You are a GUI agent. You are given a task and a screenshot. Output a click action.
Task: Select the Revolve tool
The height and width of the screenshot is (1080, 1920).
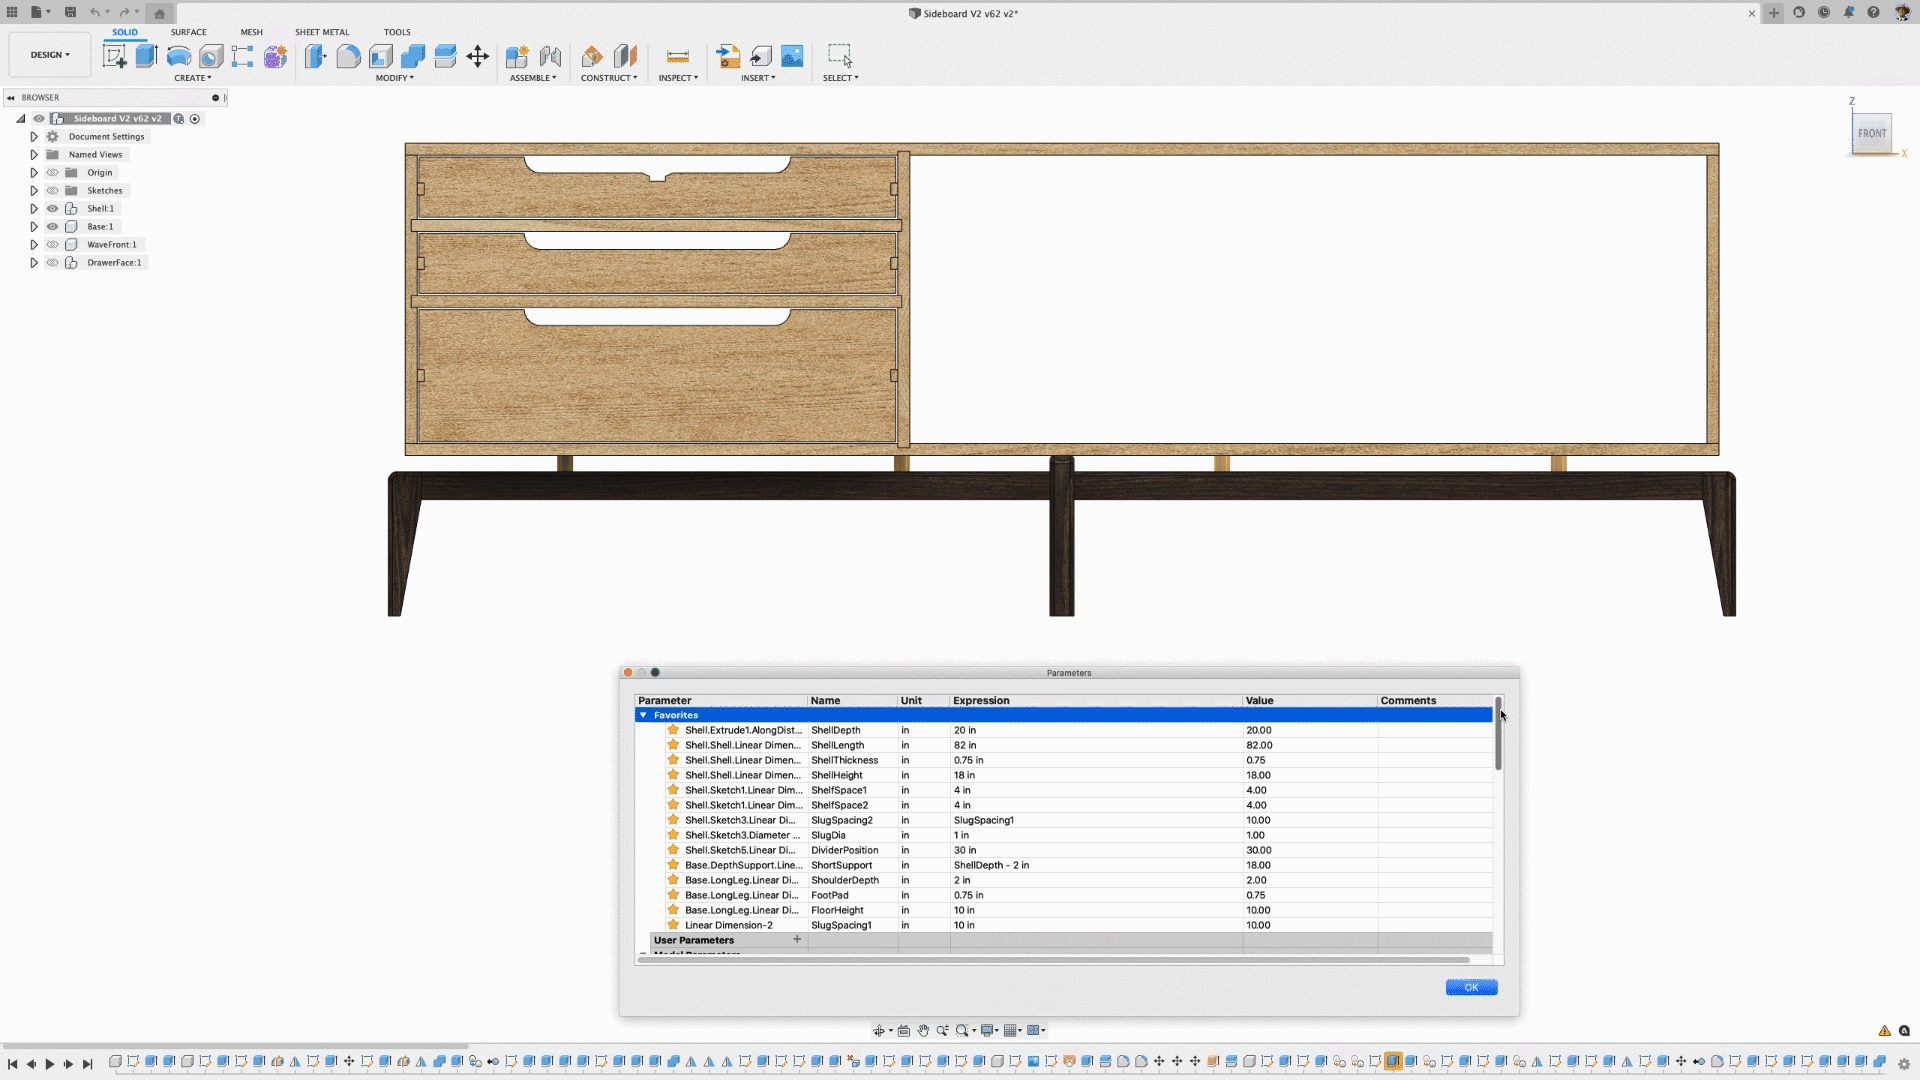point(179,56)
